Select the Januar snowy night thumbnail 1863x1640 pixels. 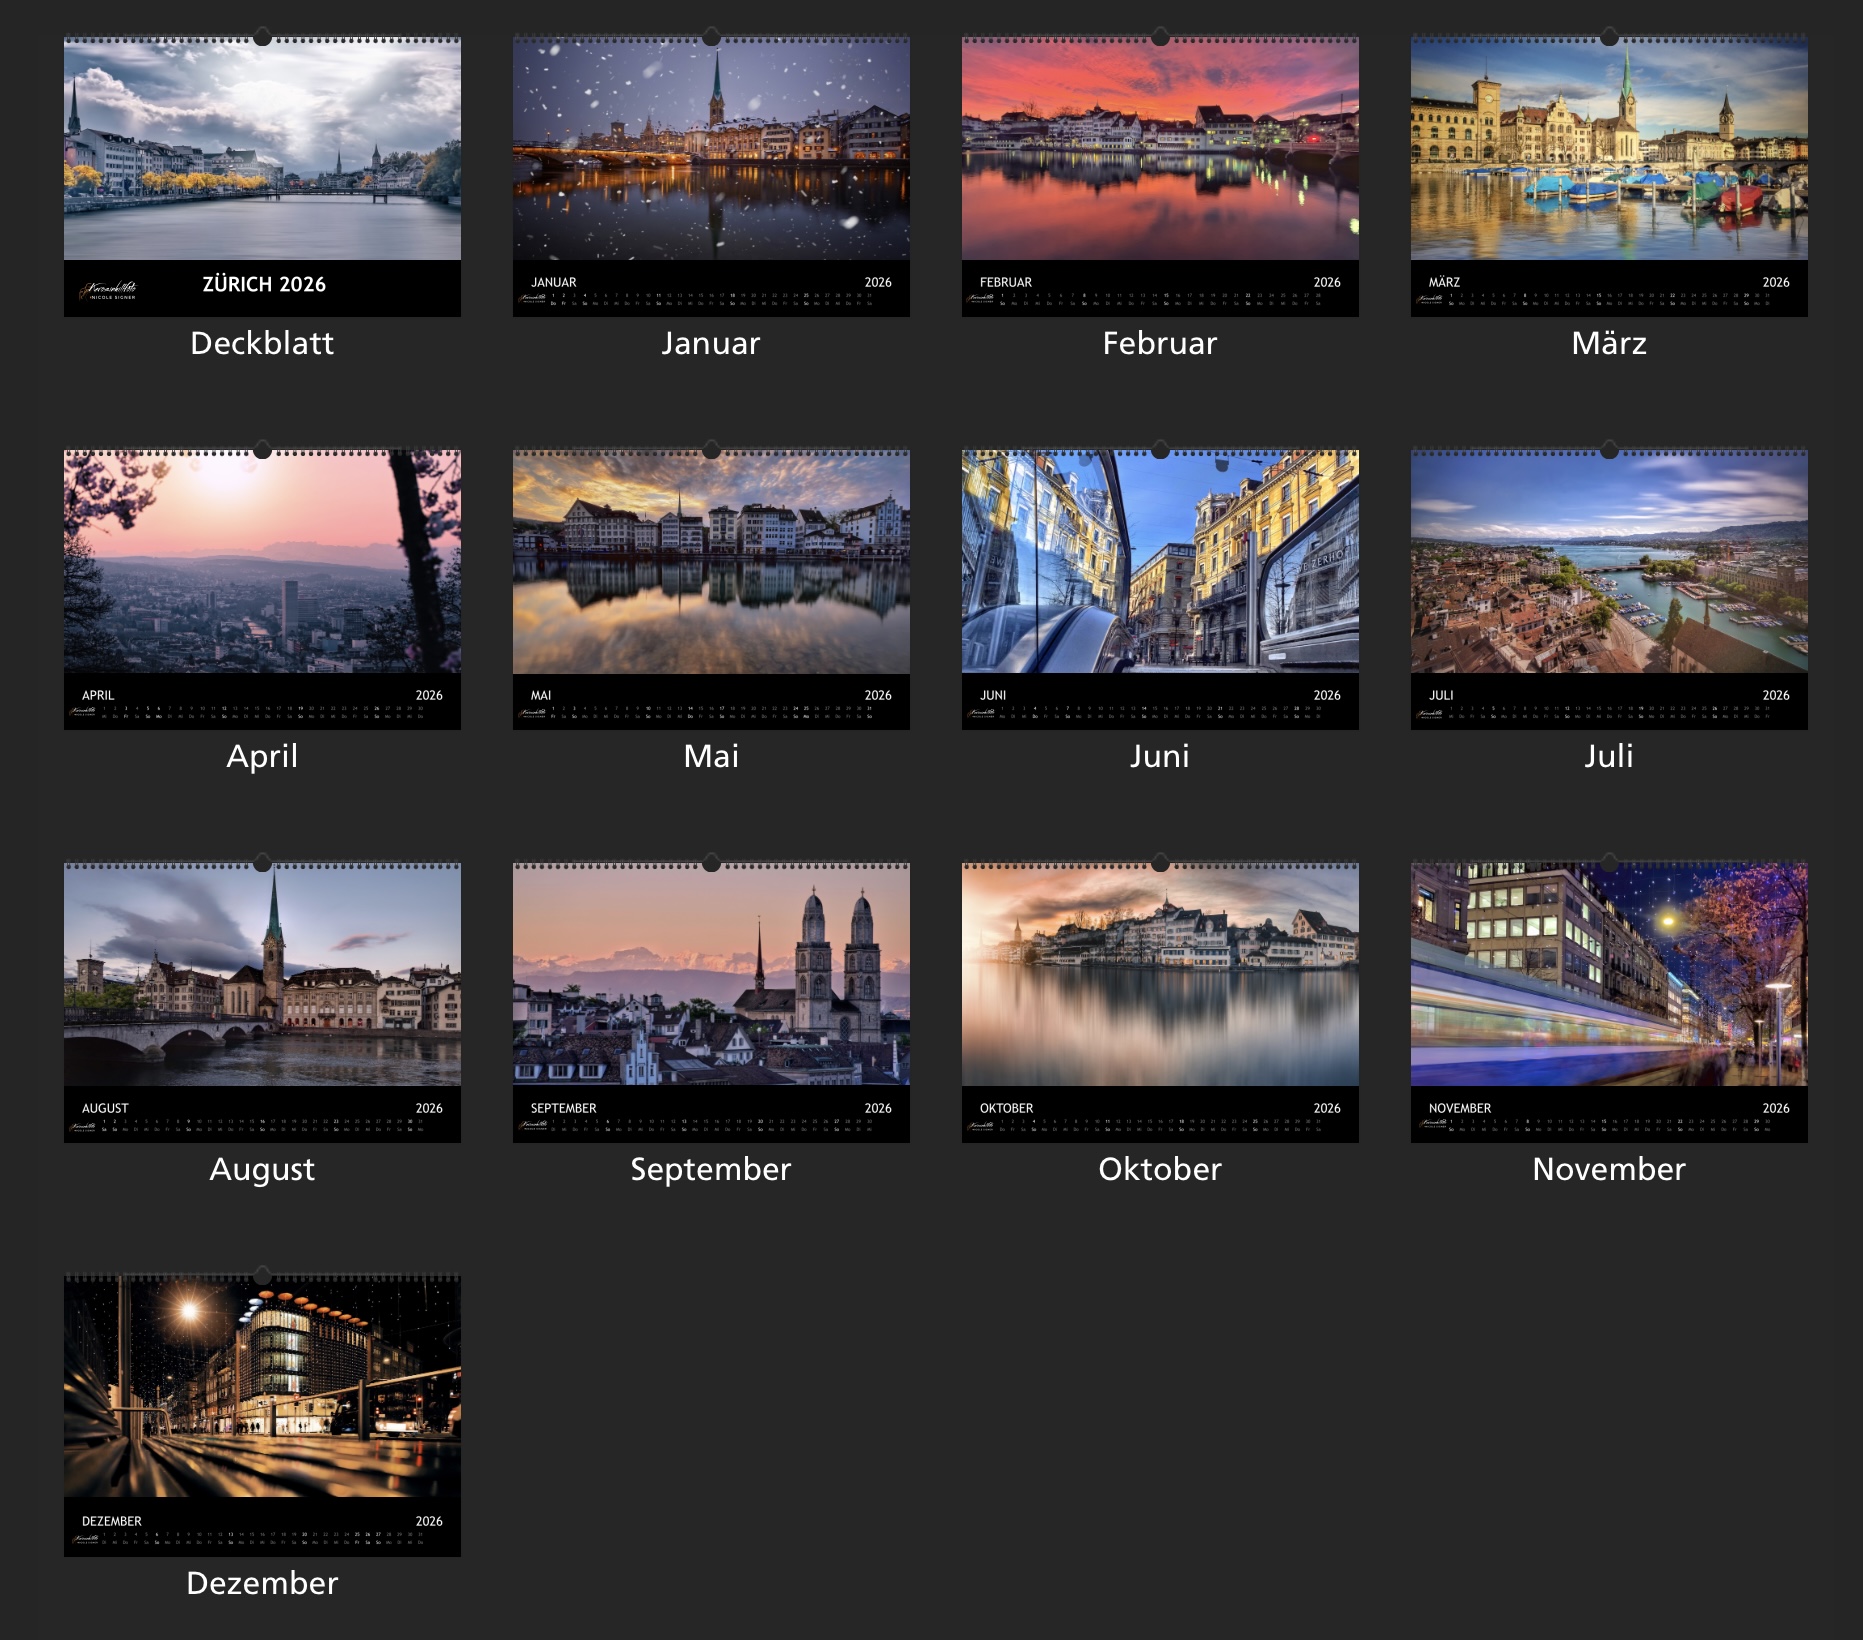[711, 150]
